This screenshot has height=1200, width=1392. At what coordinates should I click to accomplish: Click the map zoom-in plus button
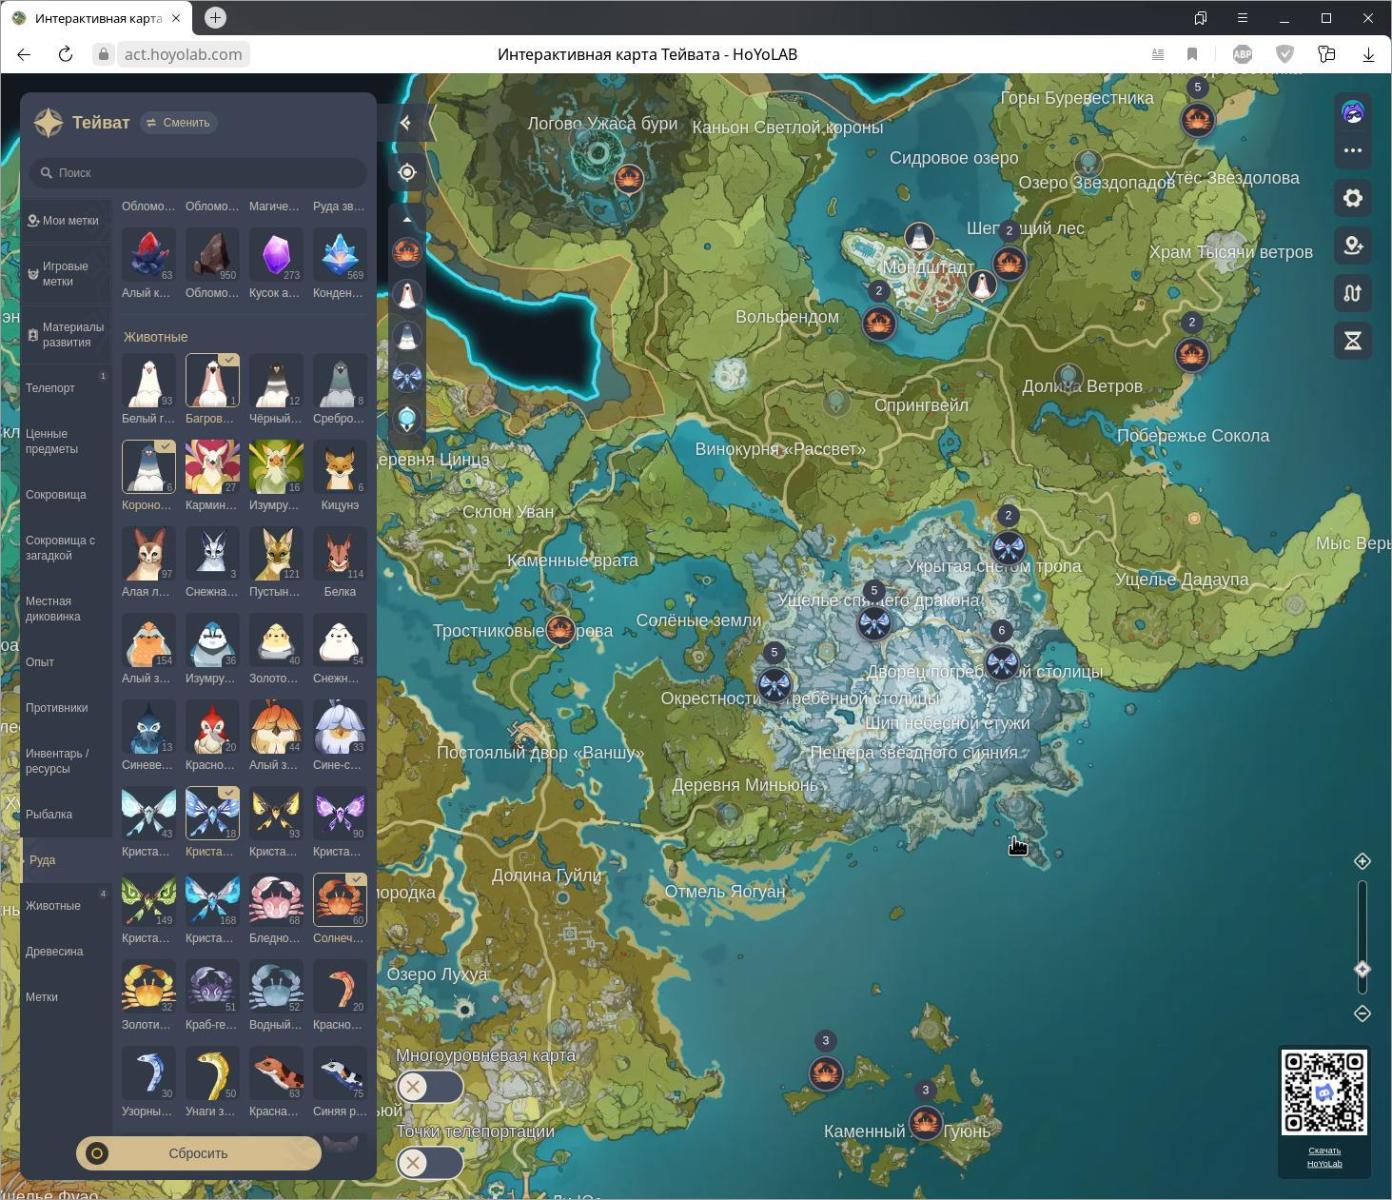[x=1362, y=861]
